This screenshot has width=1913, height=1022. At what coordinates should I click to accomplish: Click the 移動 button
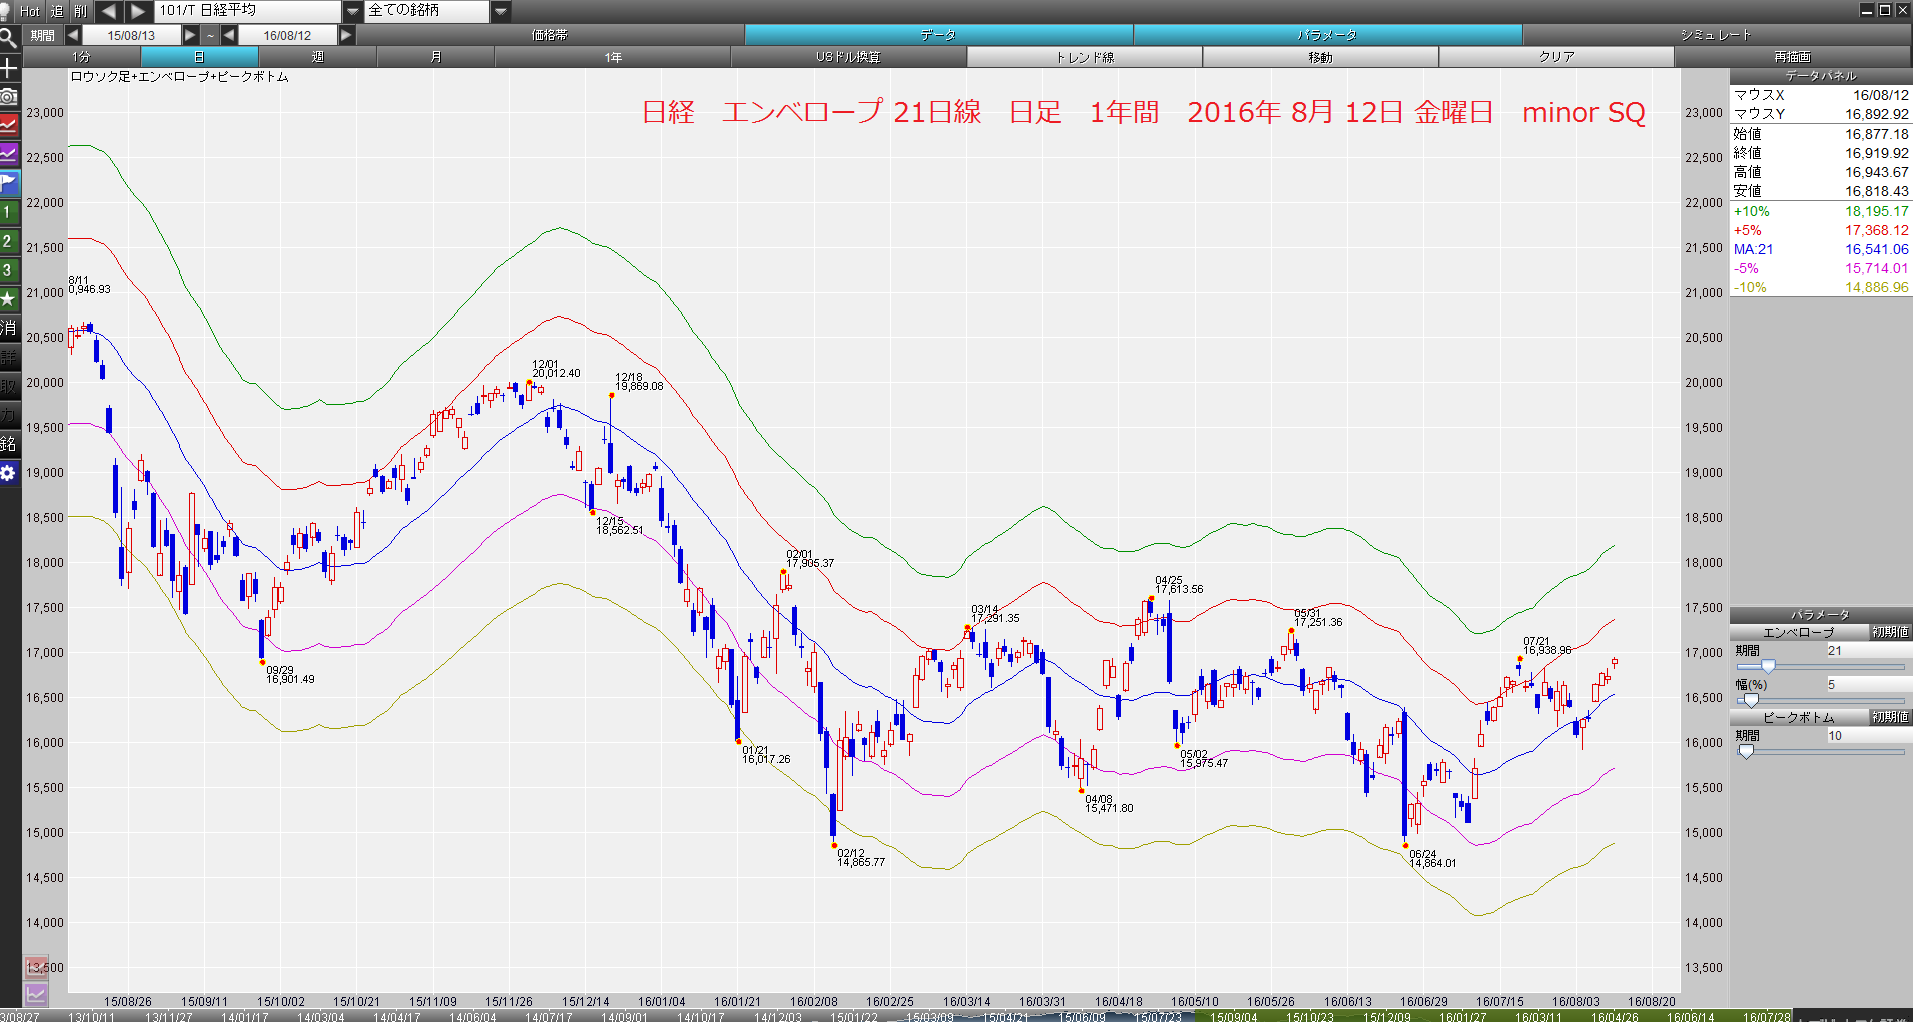click(x=1321, y=57)
